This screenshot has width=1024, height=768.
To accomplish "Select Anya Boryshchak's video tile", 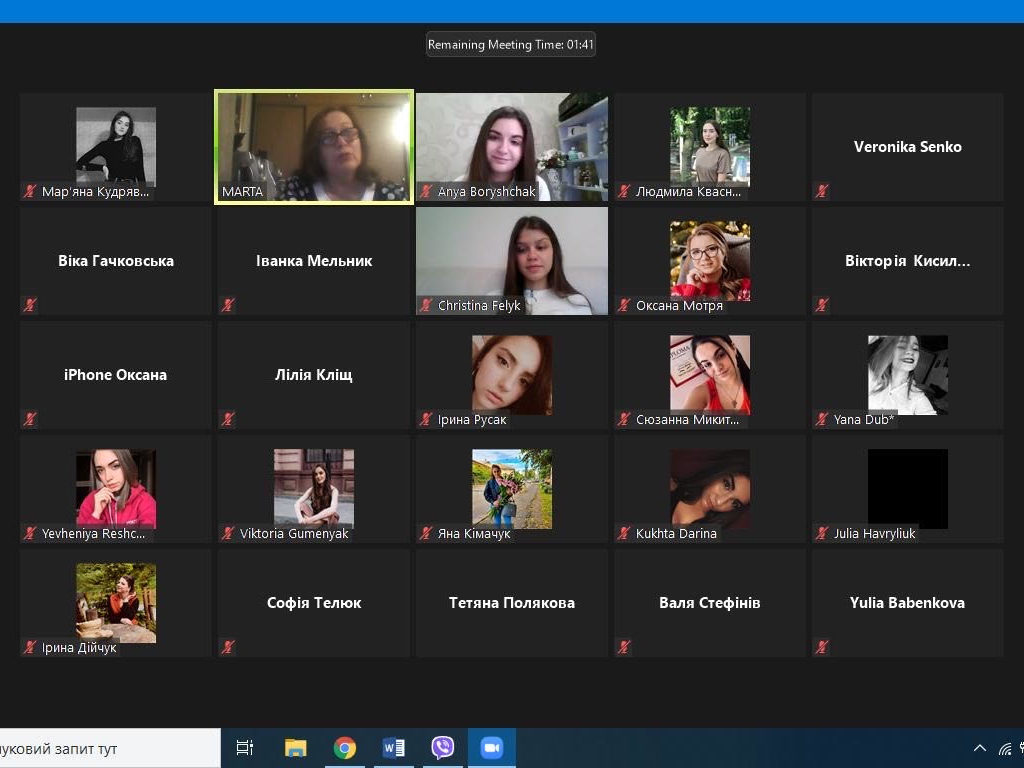I will [x=512, y=146].
